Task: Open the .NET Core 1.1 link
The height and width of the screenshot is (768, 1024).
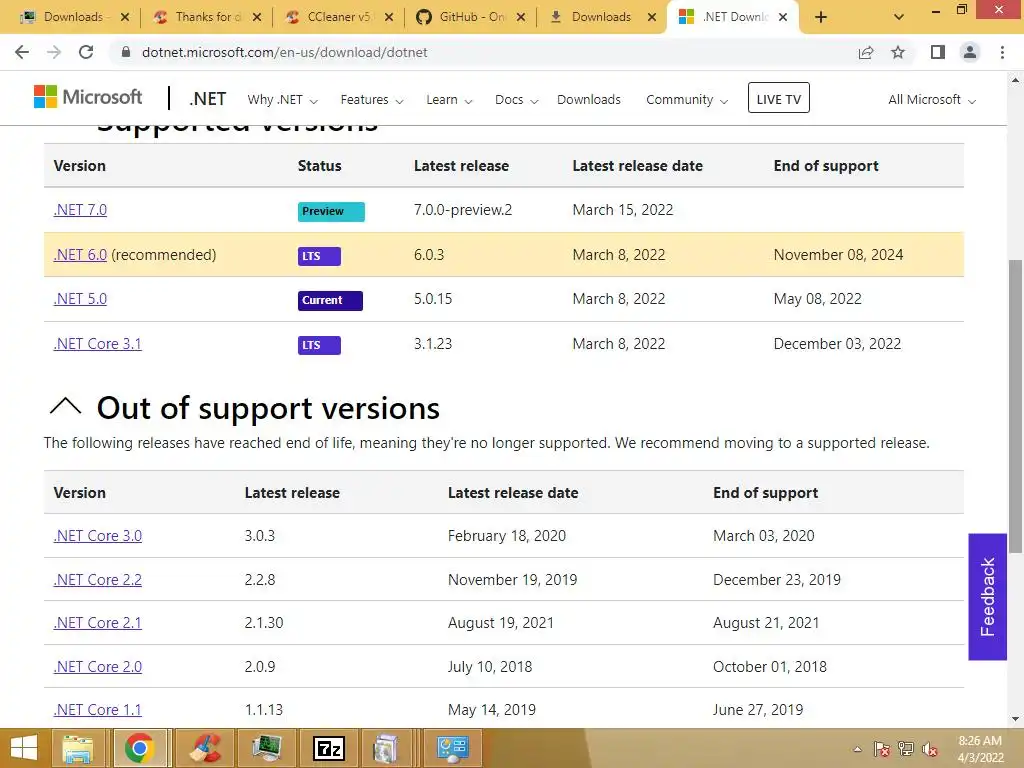Action: pos(97,709)
